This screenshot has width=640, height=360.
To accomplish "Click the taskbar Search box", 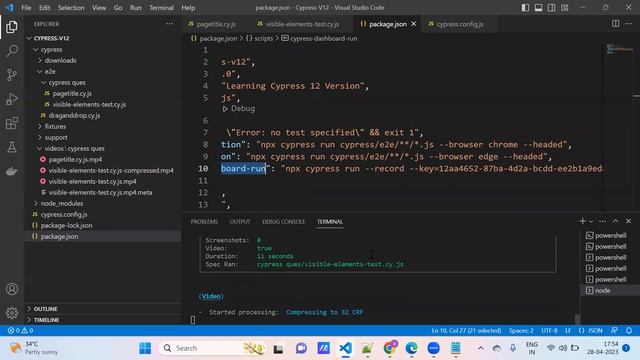I will pyautogui.click(x=212, y=348).
